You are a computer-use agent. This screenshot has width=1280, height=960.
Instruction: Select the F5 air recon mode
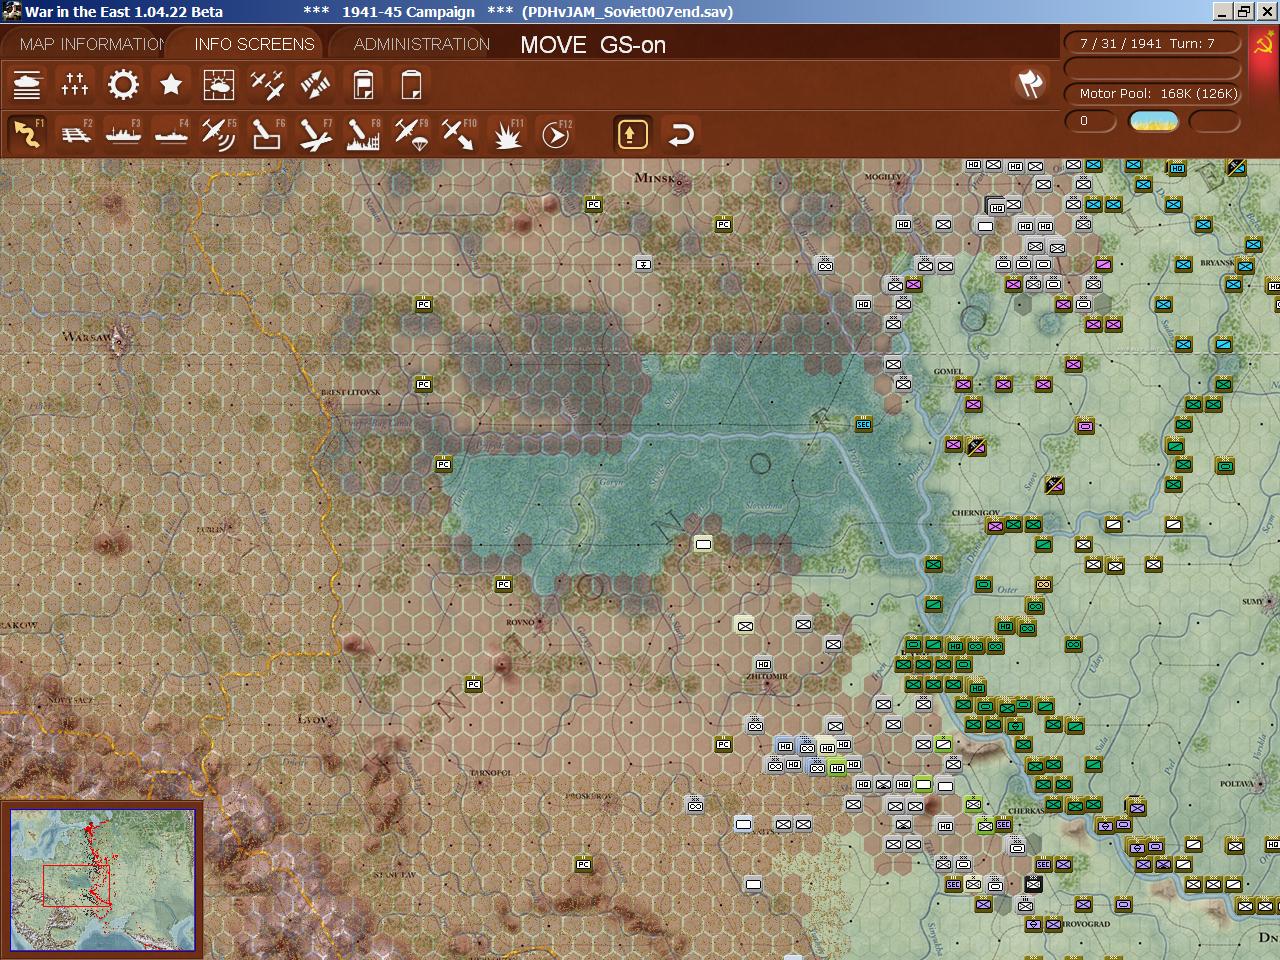[219, 134]
